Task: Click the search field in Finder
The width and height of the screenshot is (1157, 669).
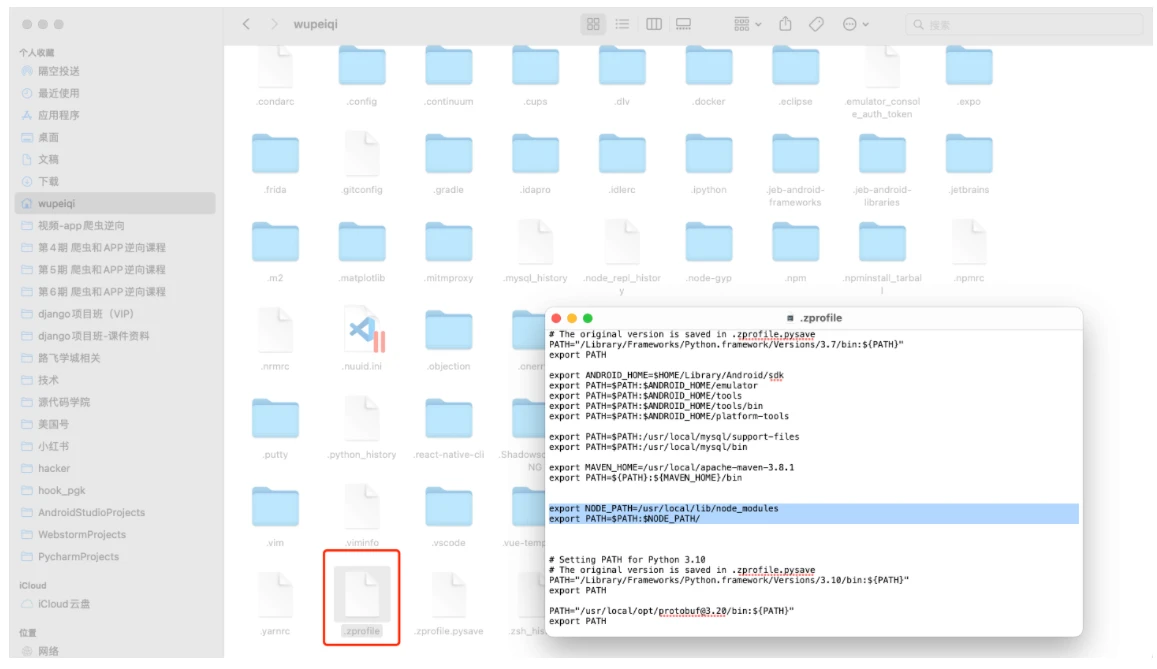Action: (1020, 24)
